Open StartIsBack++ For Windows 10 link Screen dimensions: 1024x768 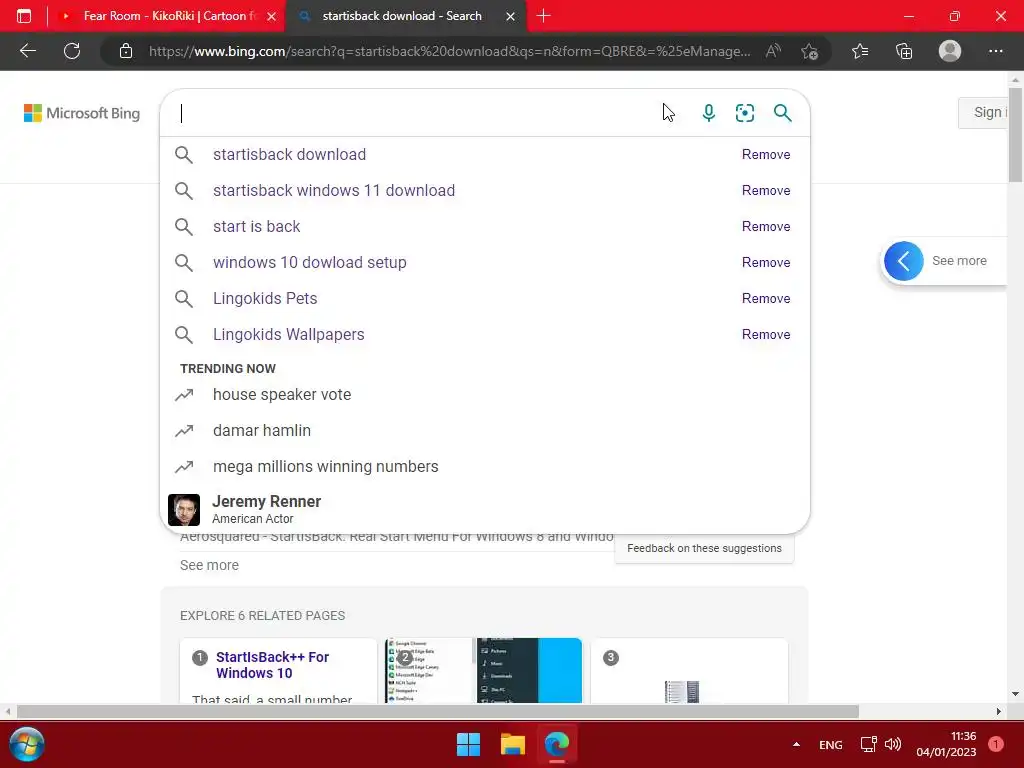[272, 665]
